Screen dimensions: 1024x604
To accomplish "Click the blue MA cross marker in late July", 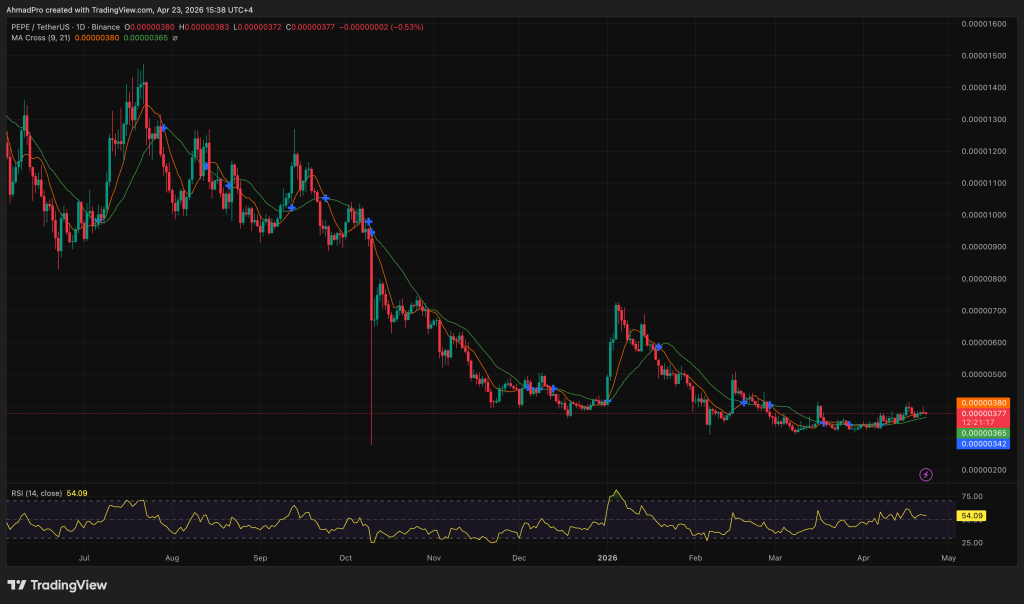I will point(162,128).
